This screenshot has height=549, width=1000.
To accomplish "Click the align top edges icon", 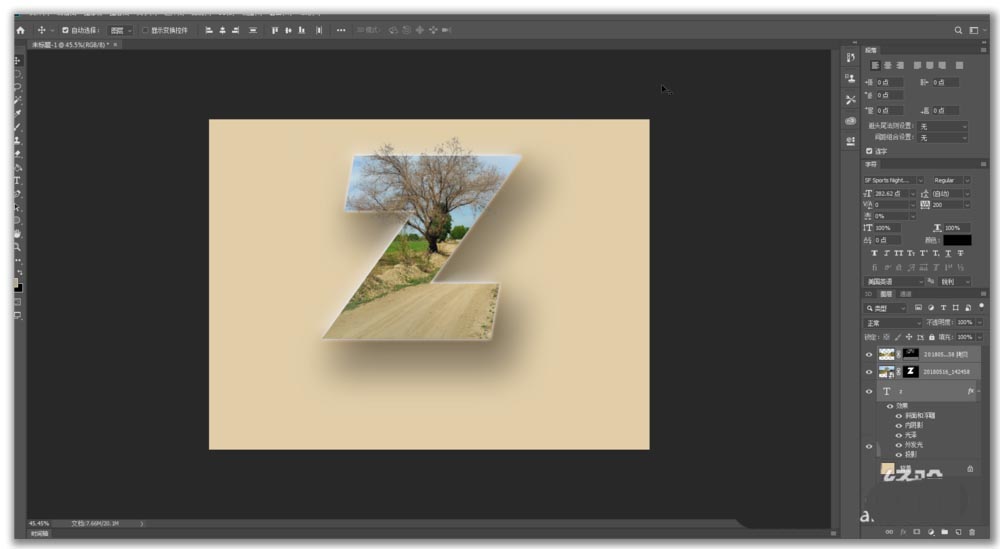I will (275, 30).
